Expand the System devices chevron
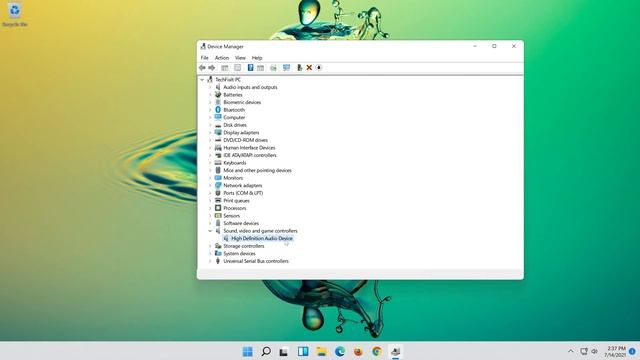Screen dimensions: 640x360 point(210,253)
